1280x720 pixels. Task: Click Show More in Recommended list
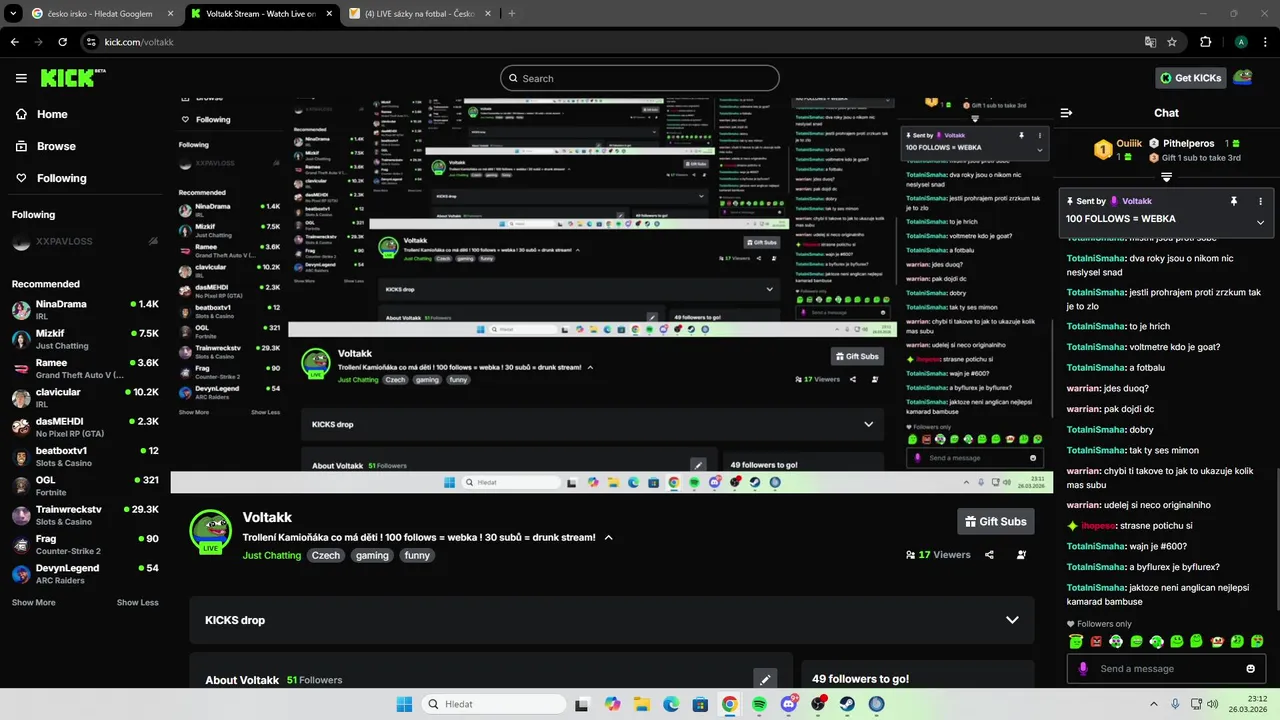[x=33, y=603]
